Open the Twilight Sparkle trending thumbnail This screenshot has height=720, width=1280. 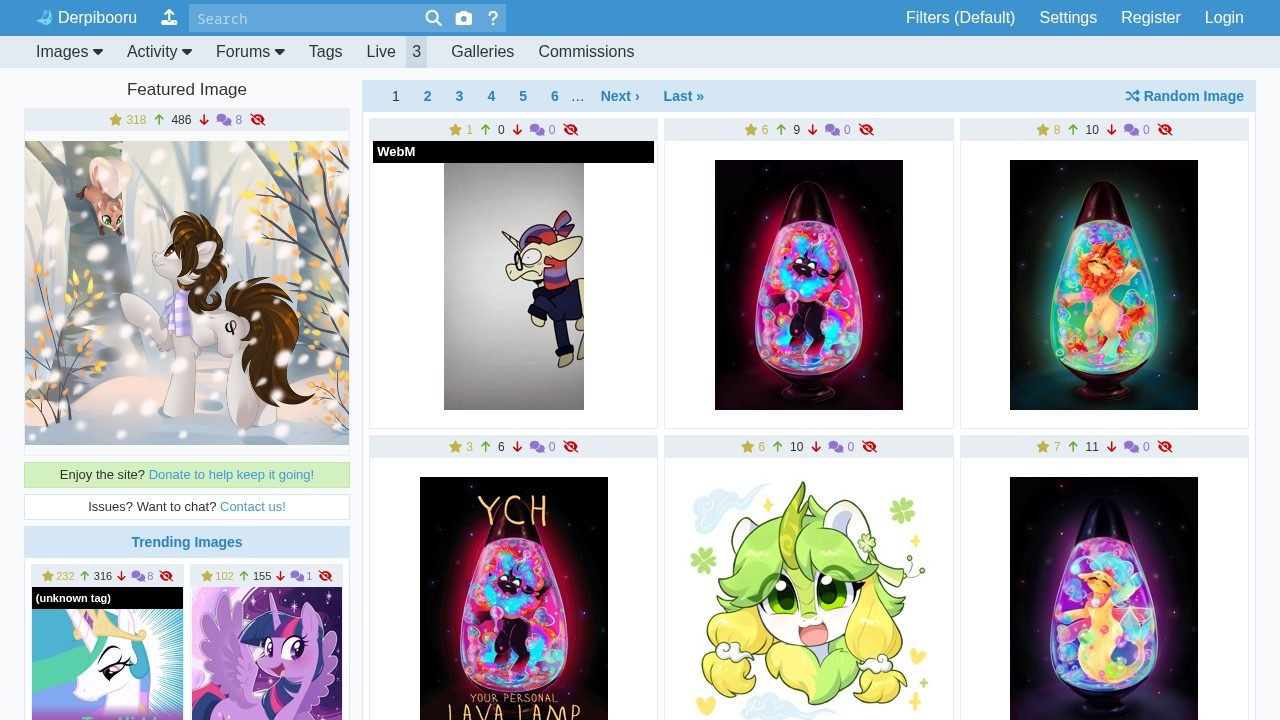(267, 653)
